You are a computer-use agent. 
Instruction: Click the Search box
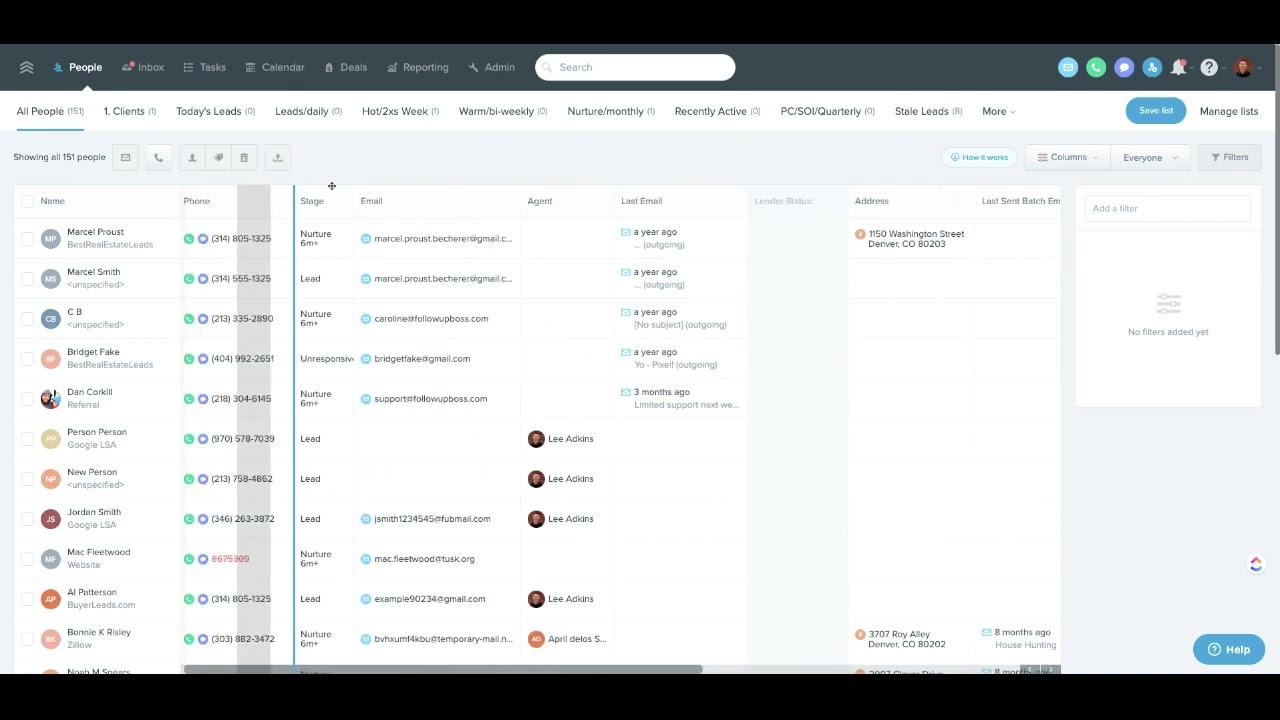[635, 67]
